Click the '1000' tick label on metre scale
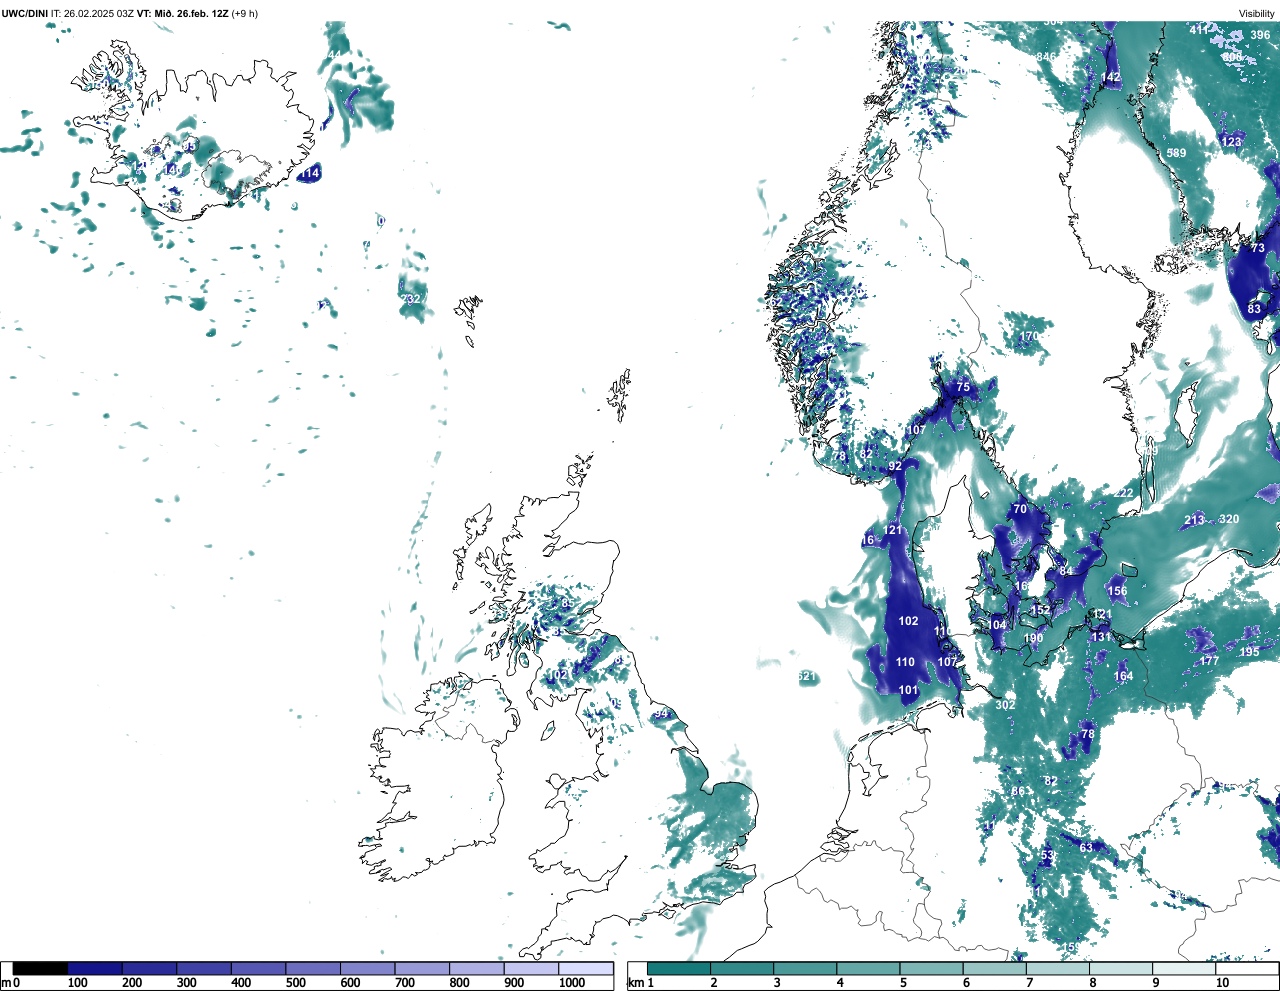Viewport: 1280px width, 991px height. coord(572,983)
